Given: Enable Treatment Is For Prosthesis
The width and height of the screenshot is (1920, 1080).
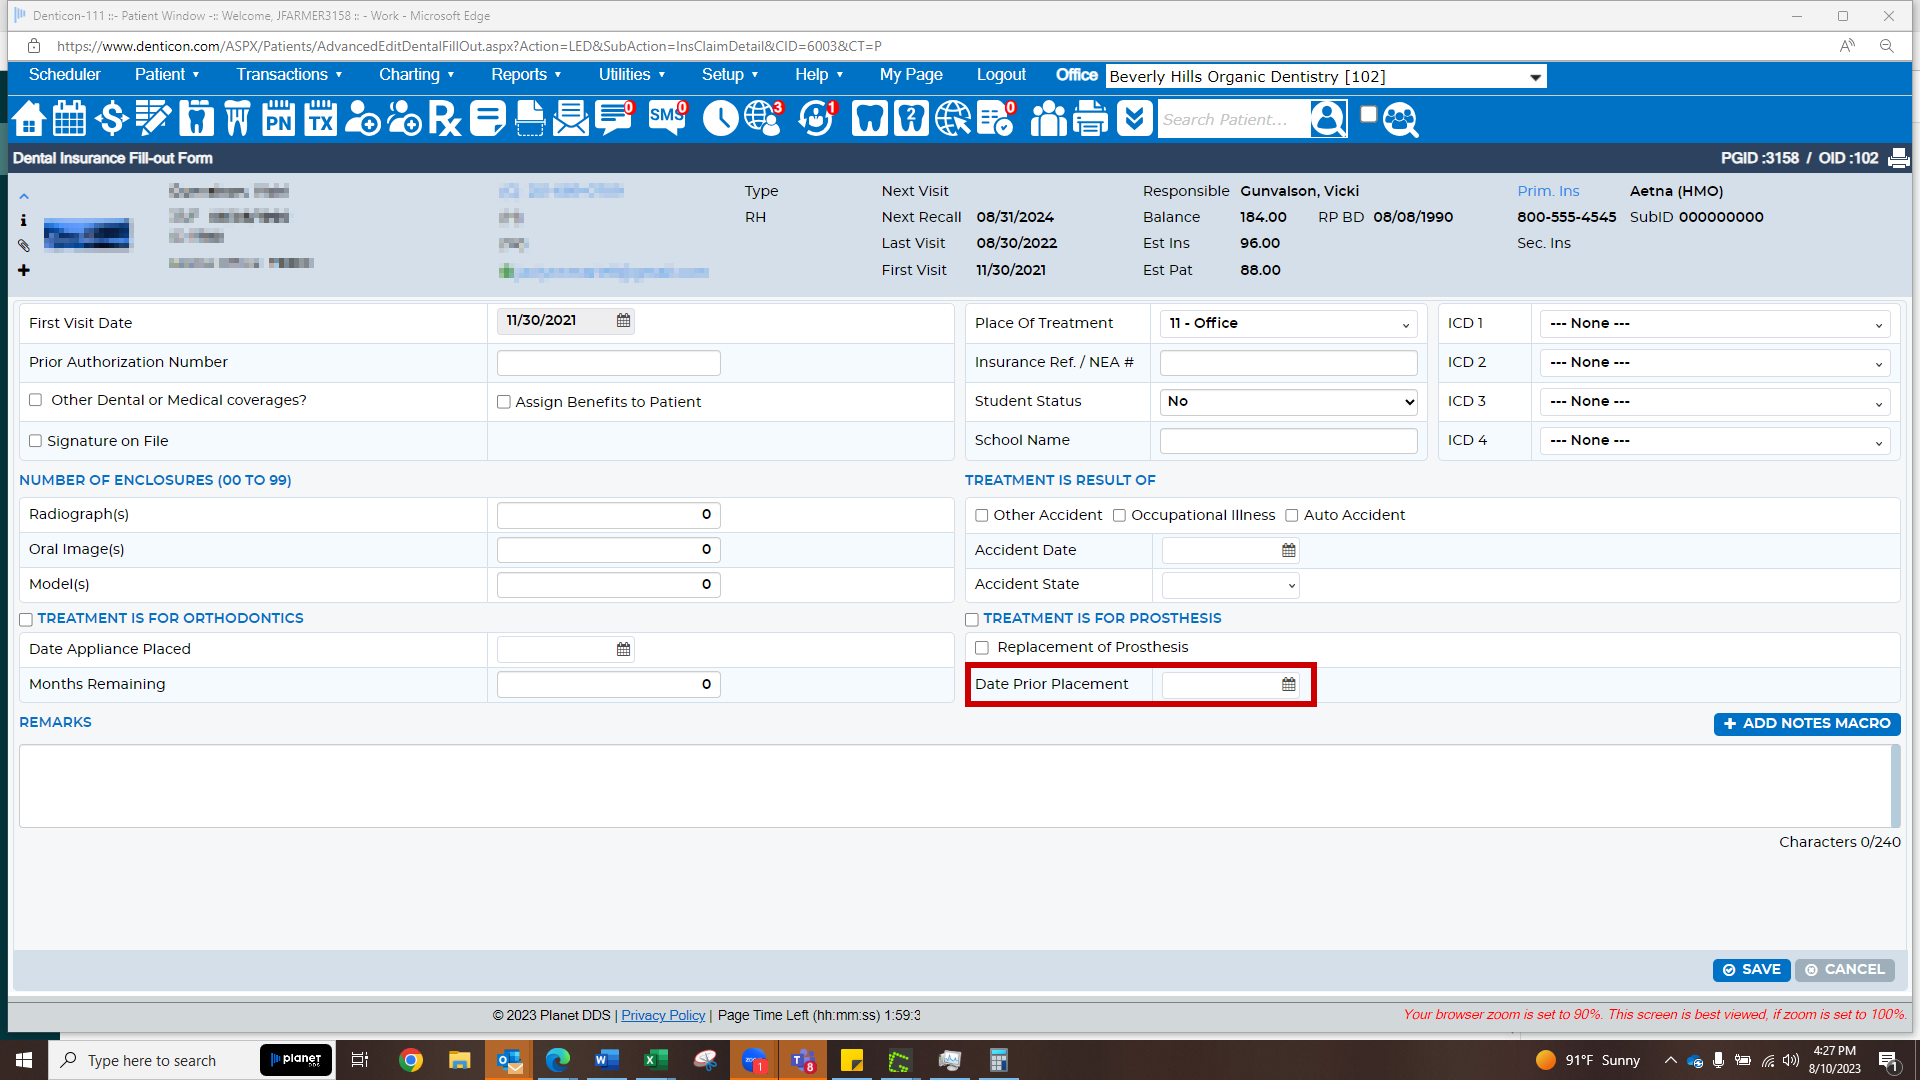Looking at the screenshot, I should 972,620.
